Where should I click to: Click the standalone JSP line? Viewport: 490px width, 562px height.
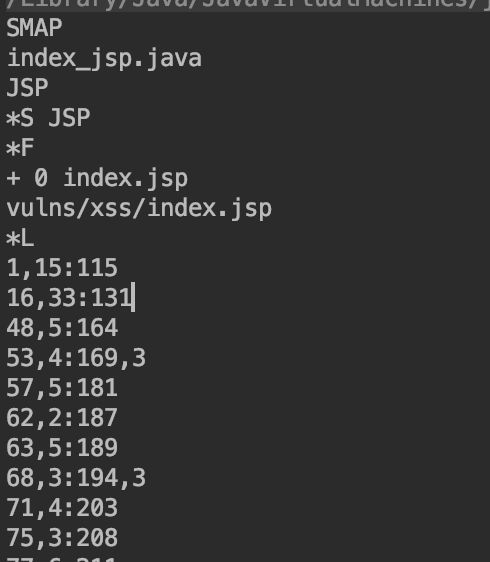pyautogui.click(x=27, y=88)
